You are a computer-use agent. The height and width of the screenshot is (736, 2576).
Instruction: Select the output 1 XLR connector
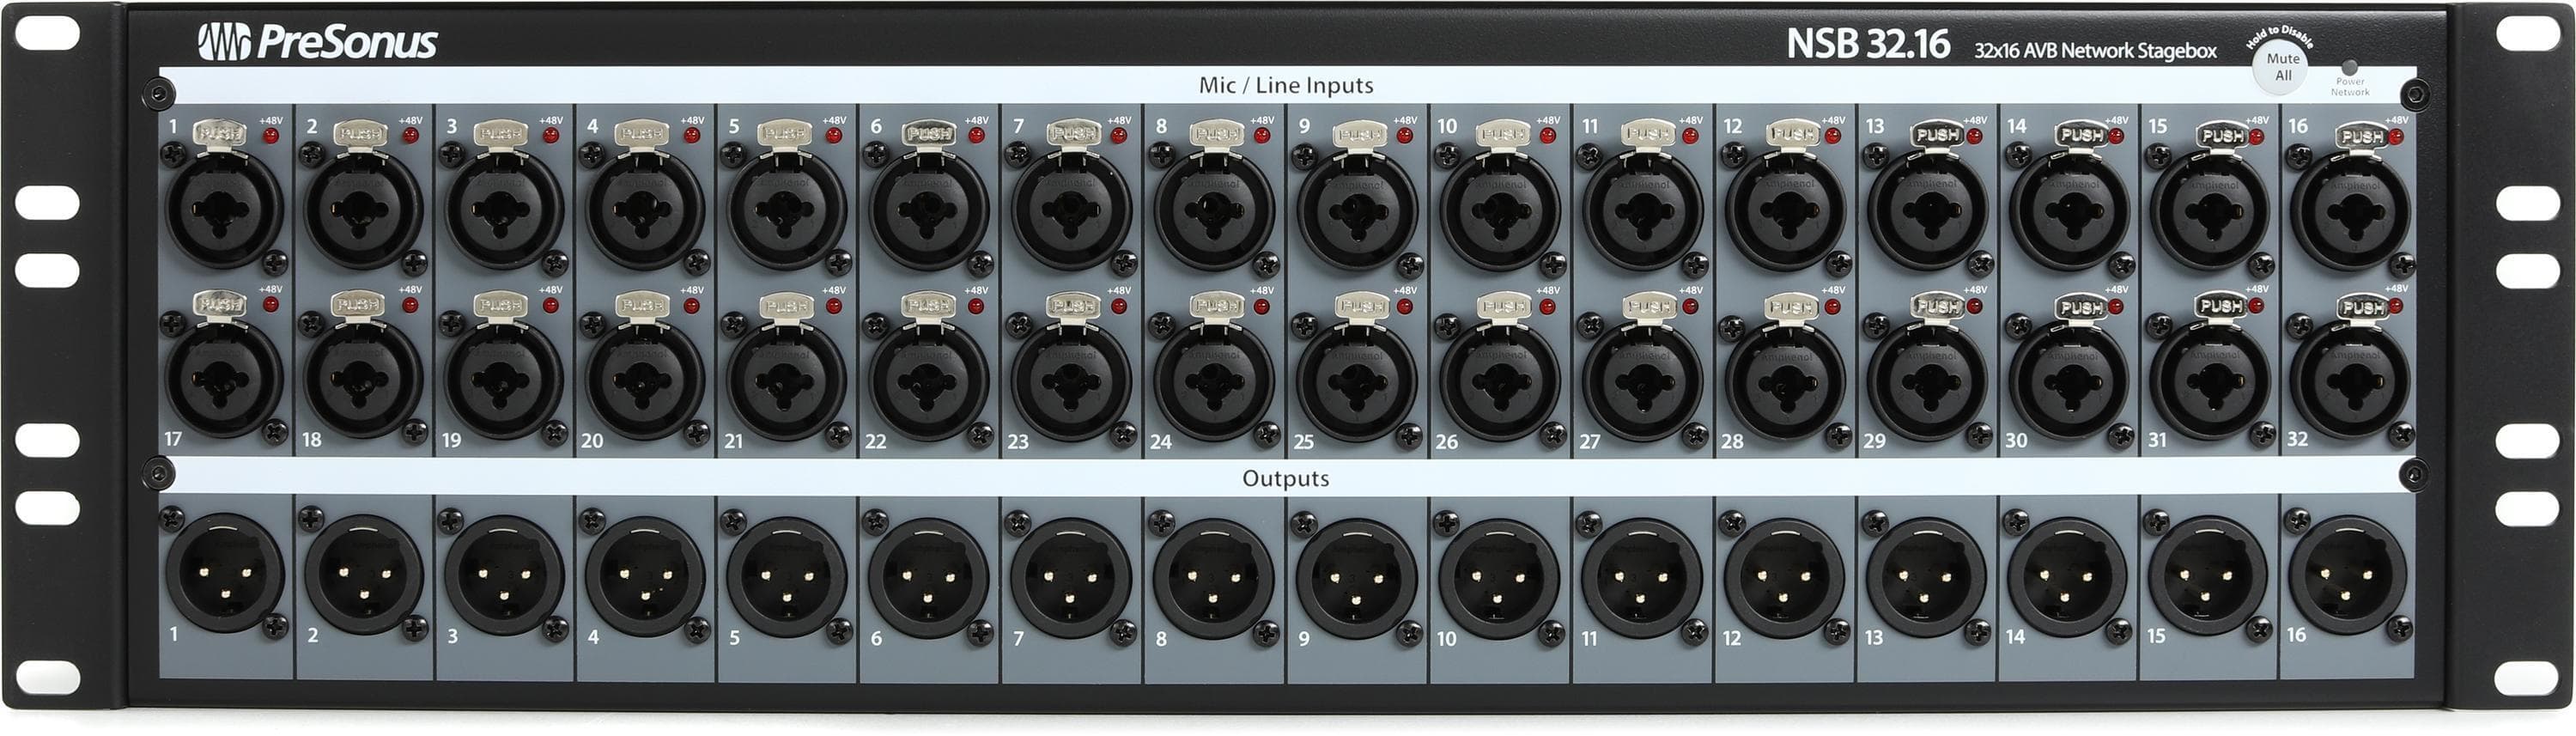(224, 575)
